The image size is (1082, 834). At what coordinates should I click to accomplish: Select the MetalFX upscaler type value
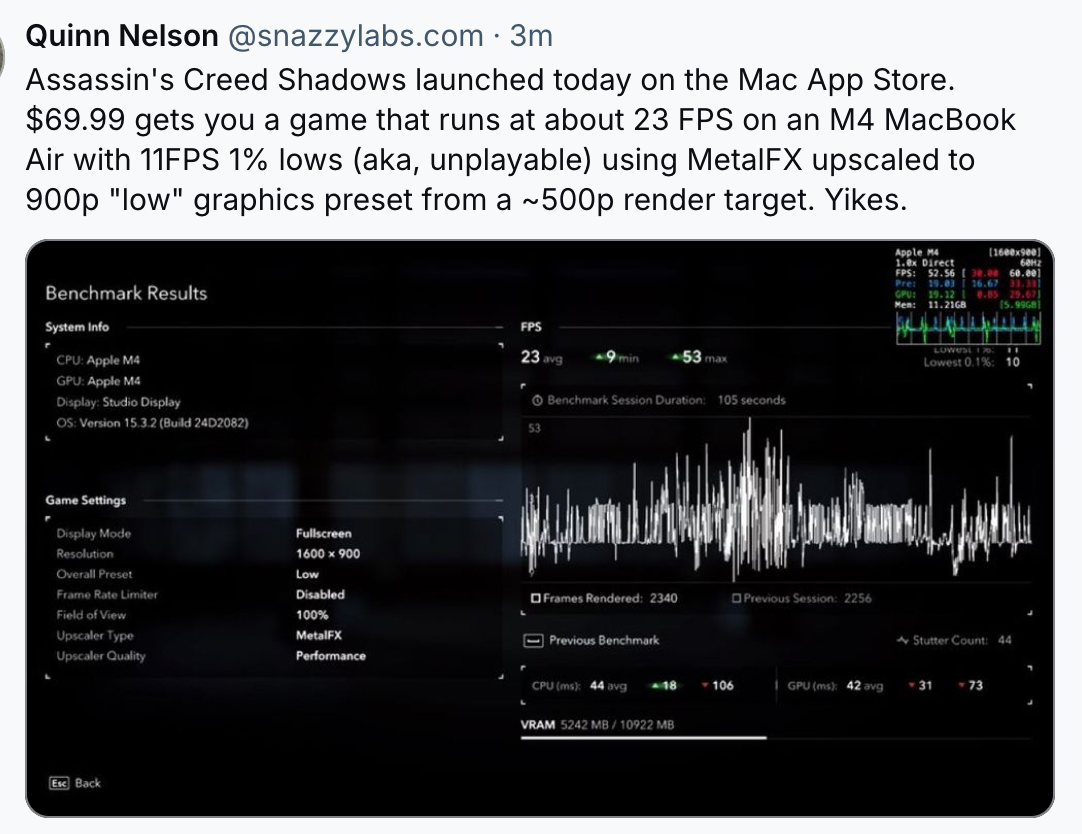(x=319, y=635)
